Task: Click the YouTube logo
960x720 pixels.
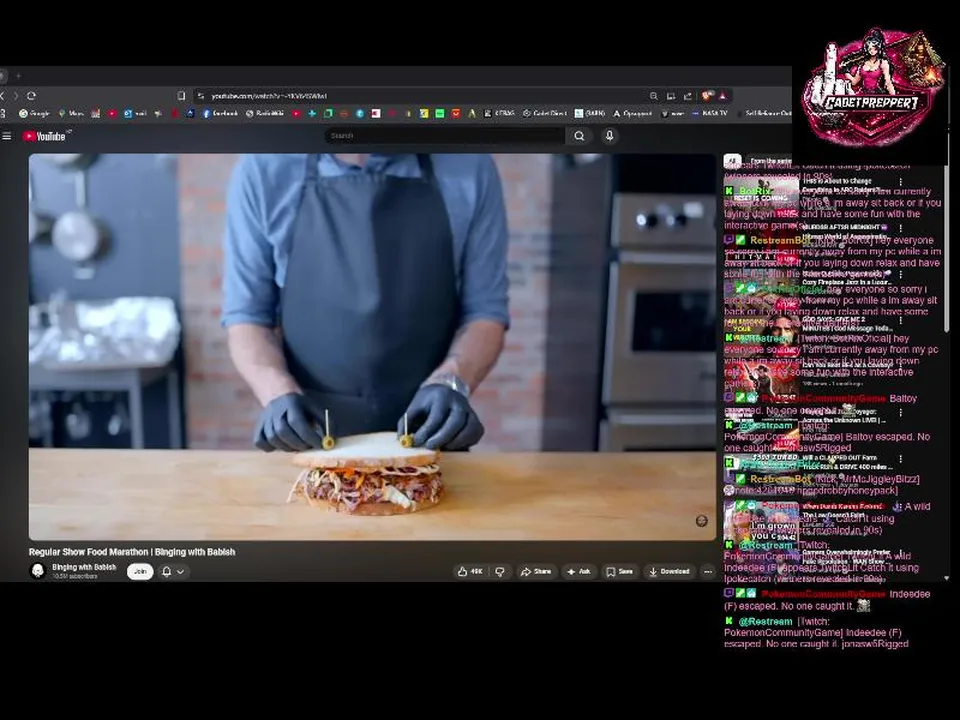Action: click(x=45, y=136)
